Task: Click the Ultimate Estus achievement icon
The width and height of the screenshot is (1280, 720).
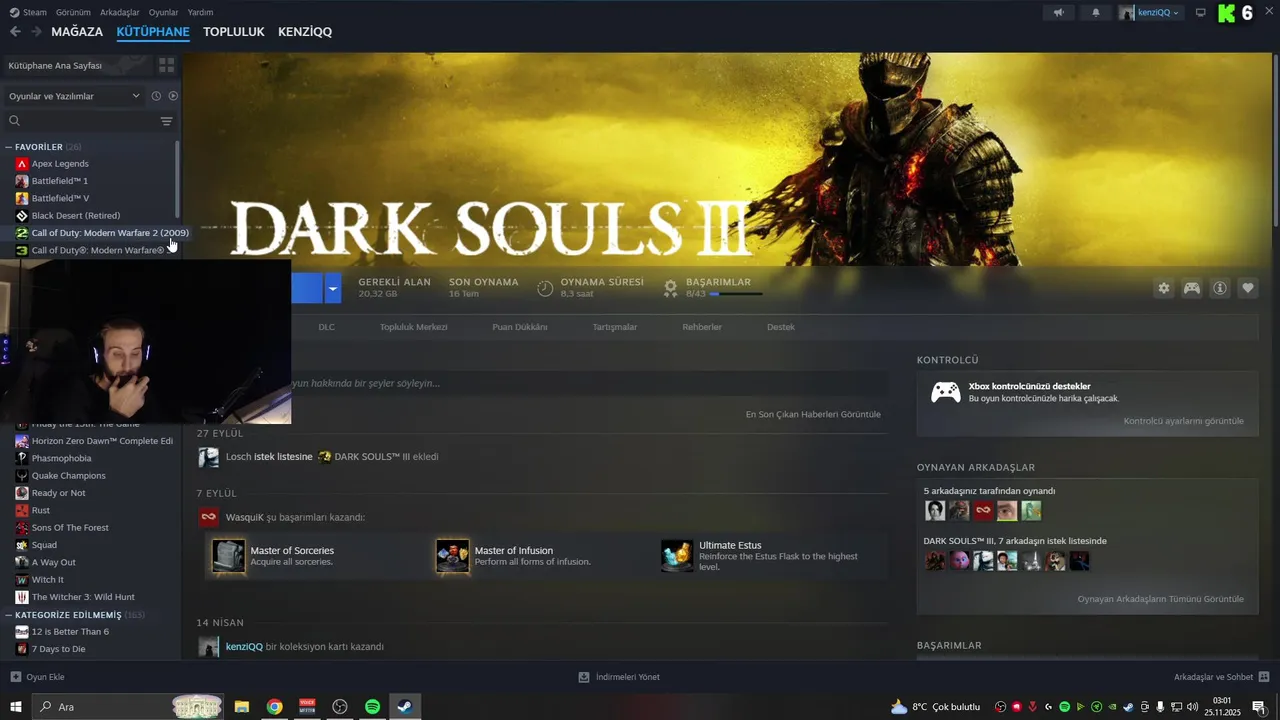Action: pos(677,556)
